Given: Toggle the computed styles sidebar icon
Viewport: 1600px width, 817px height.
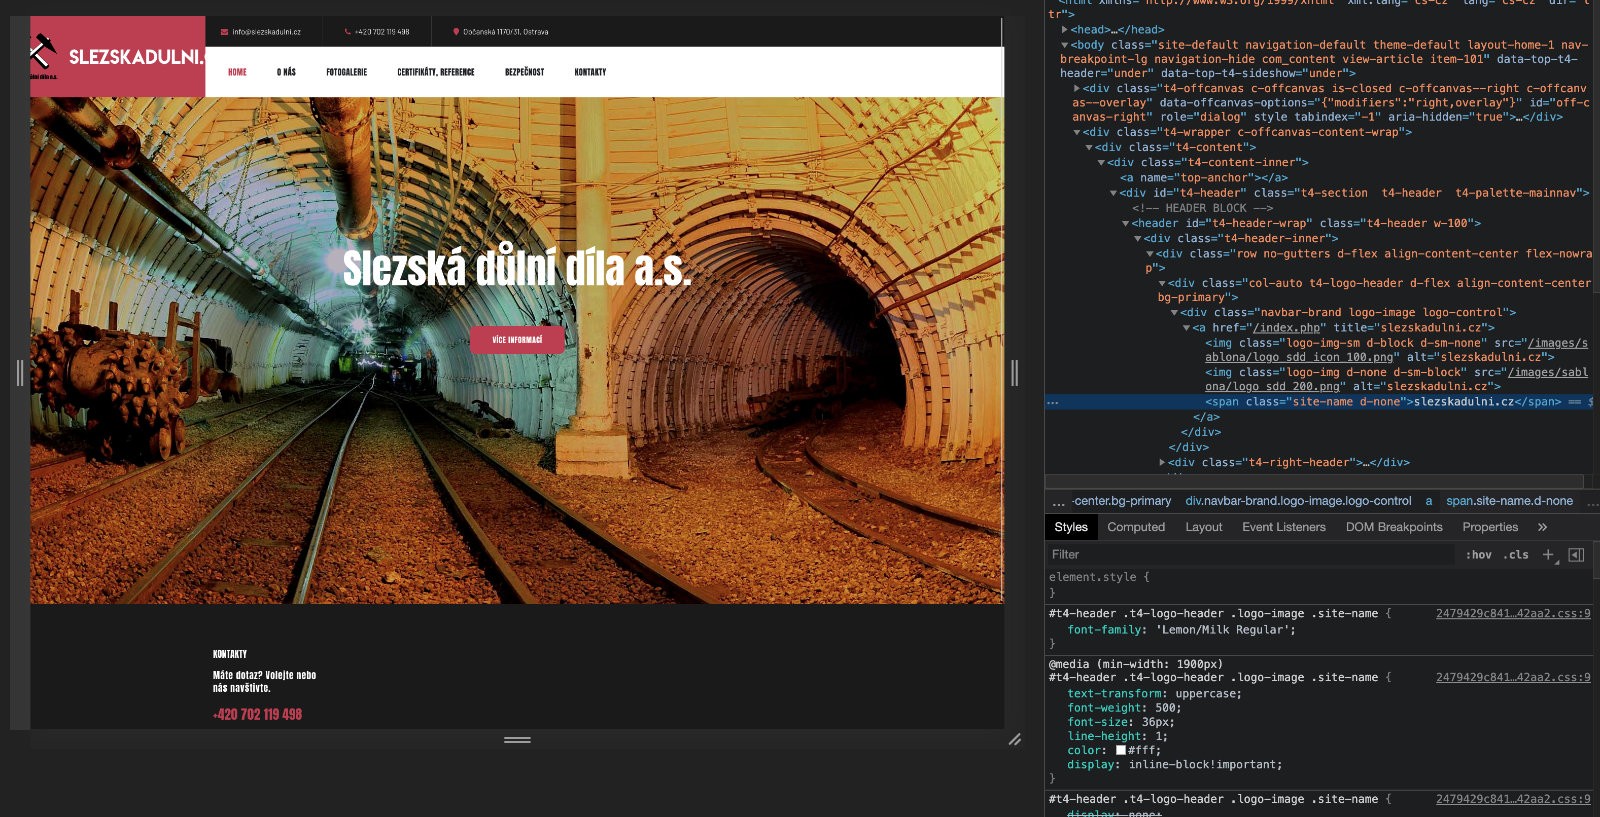Looking at the screenshot, I should [x=1576, y=555].
